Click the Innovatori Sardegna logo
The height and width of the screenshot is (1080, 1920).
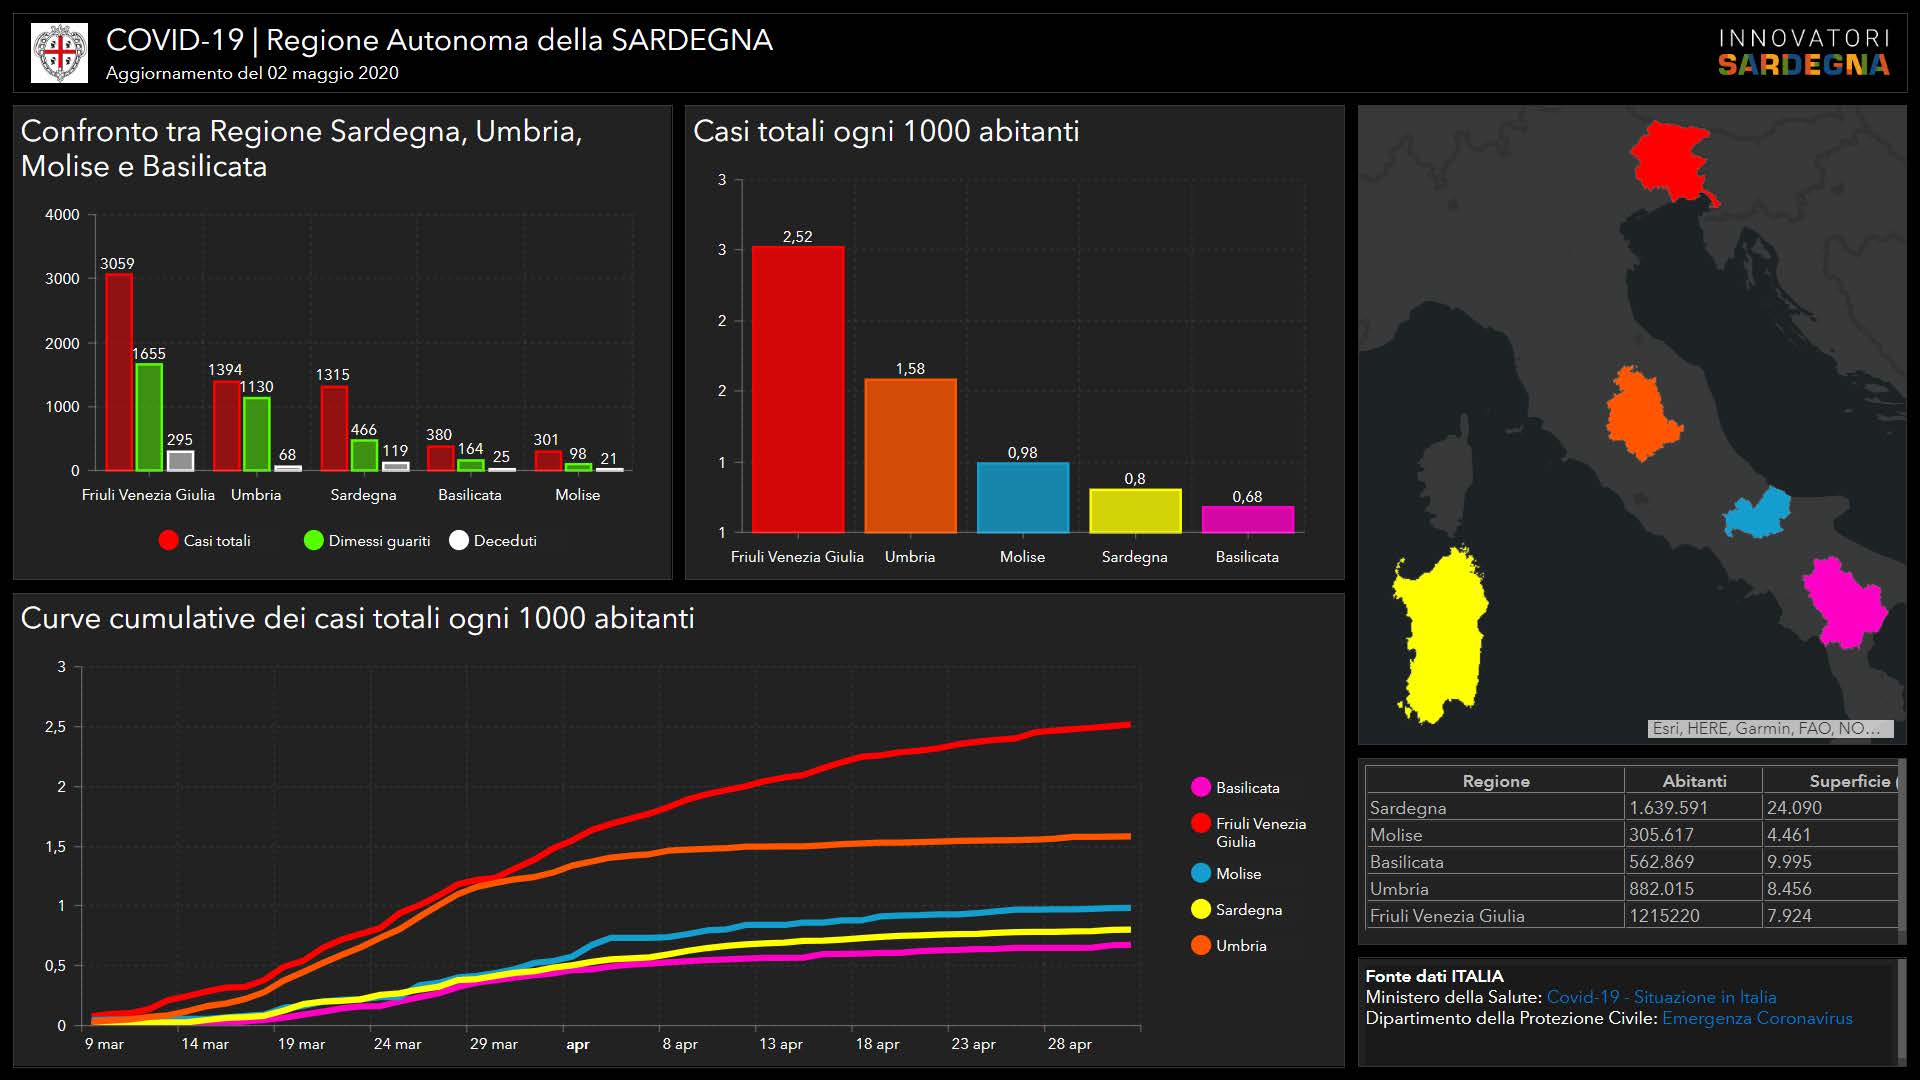point(1803,53)
